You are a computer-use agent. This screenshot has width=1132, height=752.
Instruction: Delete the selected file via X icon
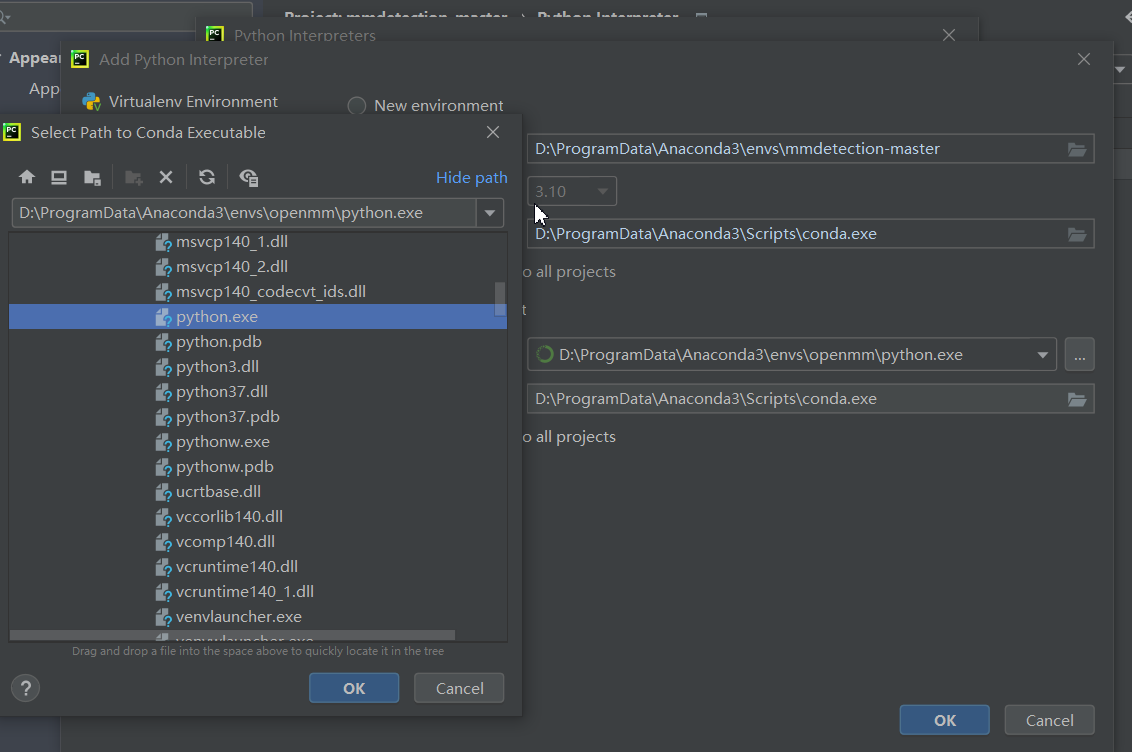coord(166,178)
